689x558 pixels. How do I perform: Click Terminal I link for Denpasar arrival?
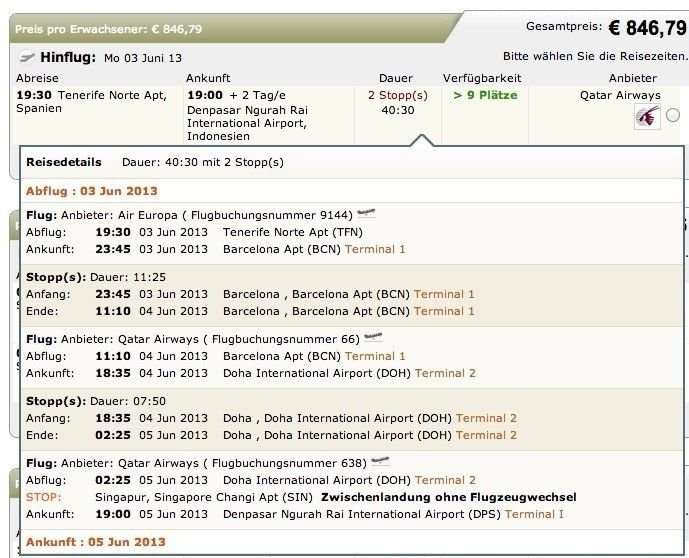(x=534, y=515)
